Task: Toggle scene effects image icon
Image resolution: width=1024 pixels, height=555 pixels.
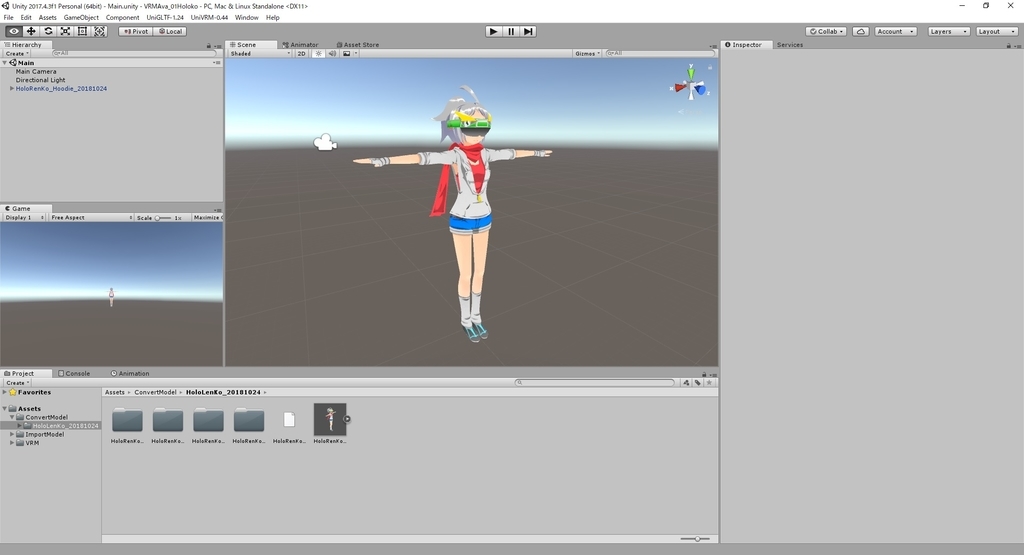Action: tap(347, 54)
